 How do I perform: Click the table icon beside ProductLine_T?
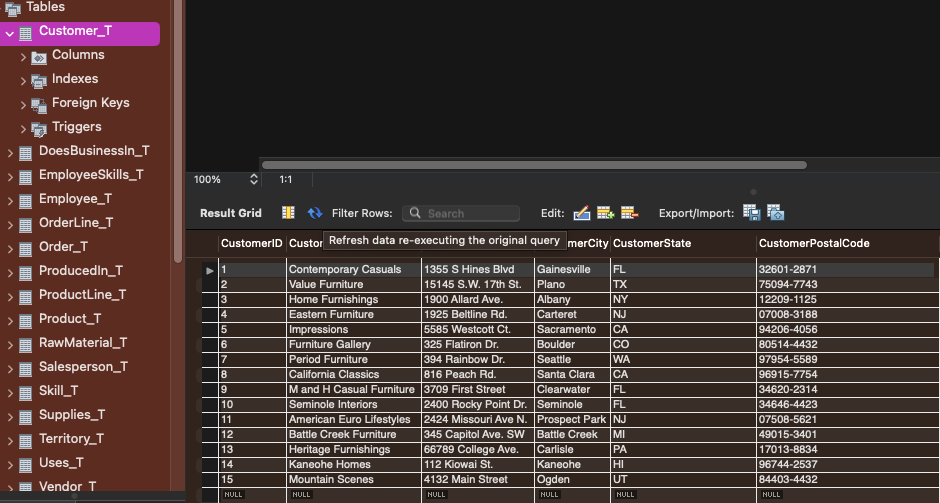click(26, 297)
